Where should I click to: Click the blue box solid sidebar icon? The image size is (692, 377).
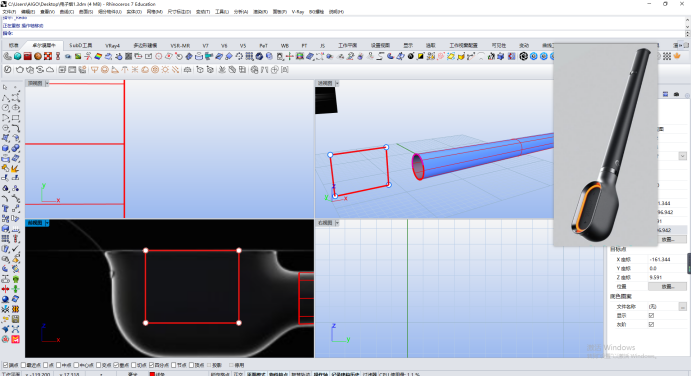click(x=5, y=148)
